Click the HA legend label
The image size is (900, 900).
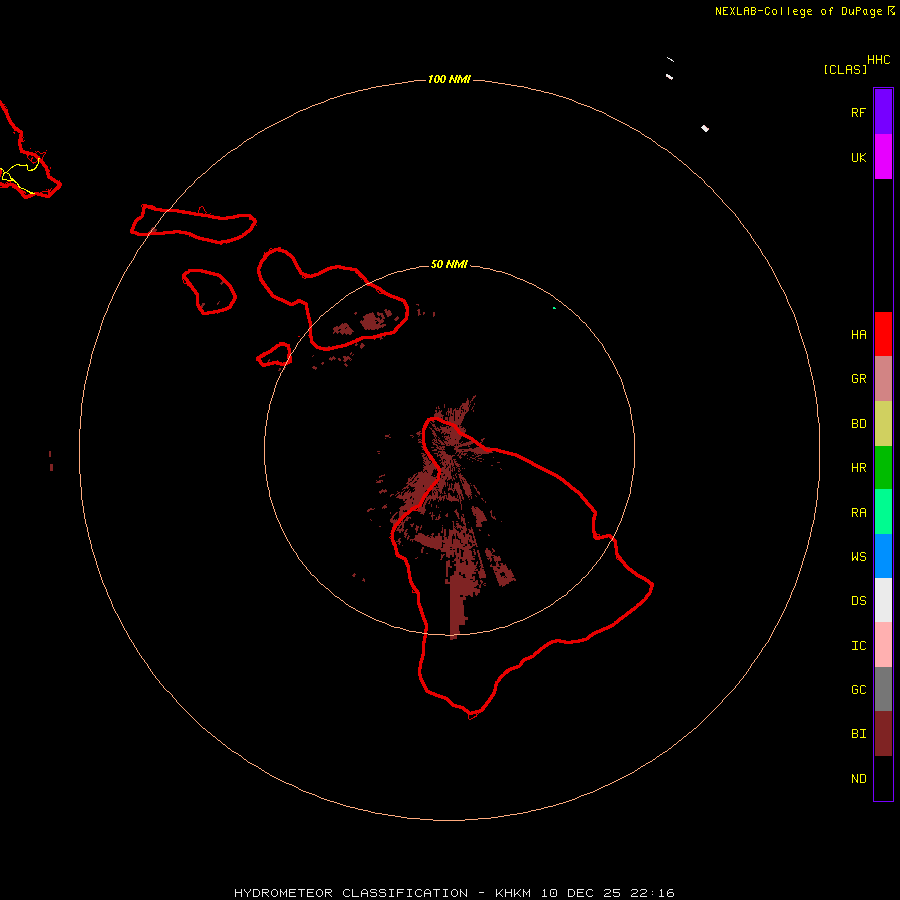[858, 335]
